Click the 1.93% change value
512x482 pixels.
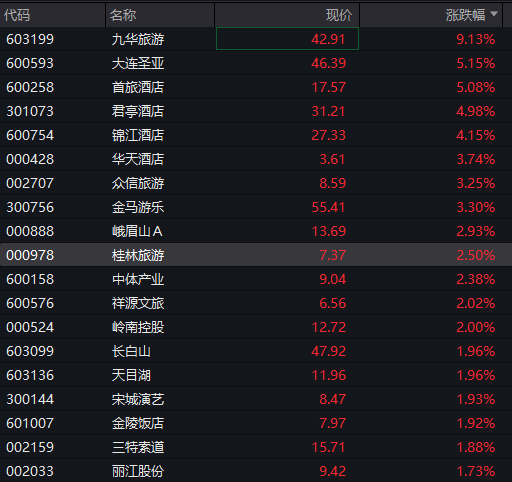[x=476, y=399]
